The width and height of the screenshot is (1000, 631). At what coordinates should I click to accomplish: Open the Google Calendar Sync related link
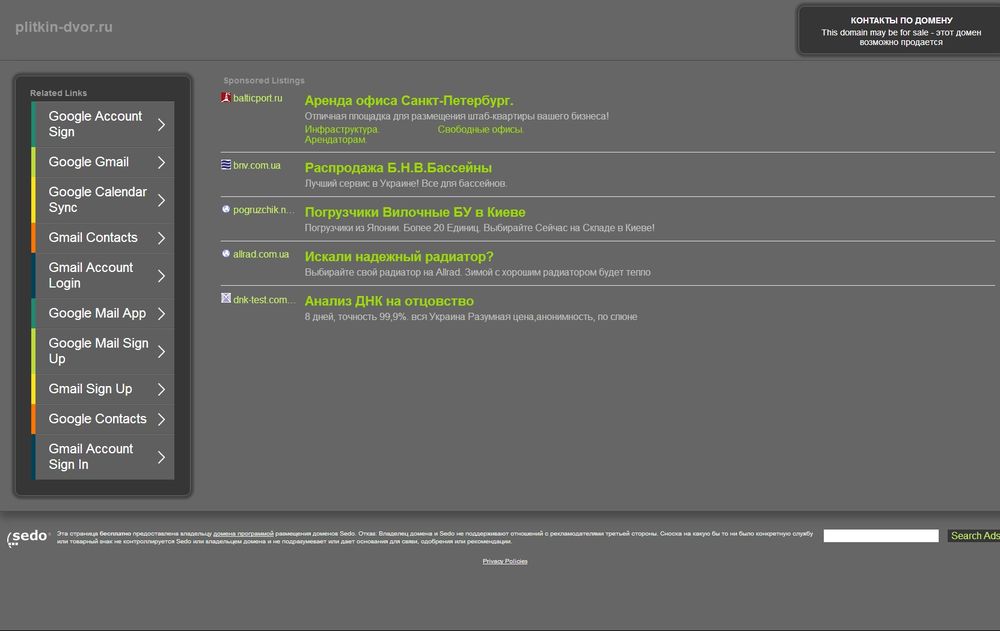(x=103, y=200)
